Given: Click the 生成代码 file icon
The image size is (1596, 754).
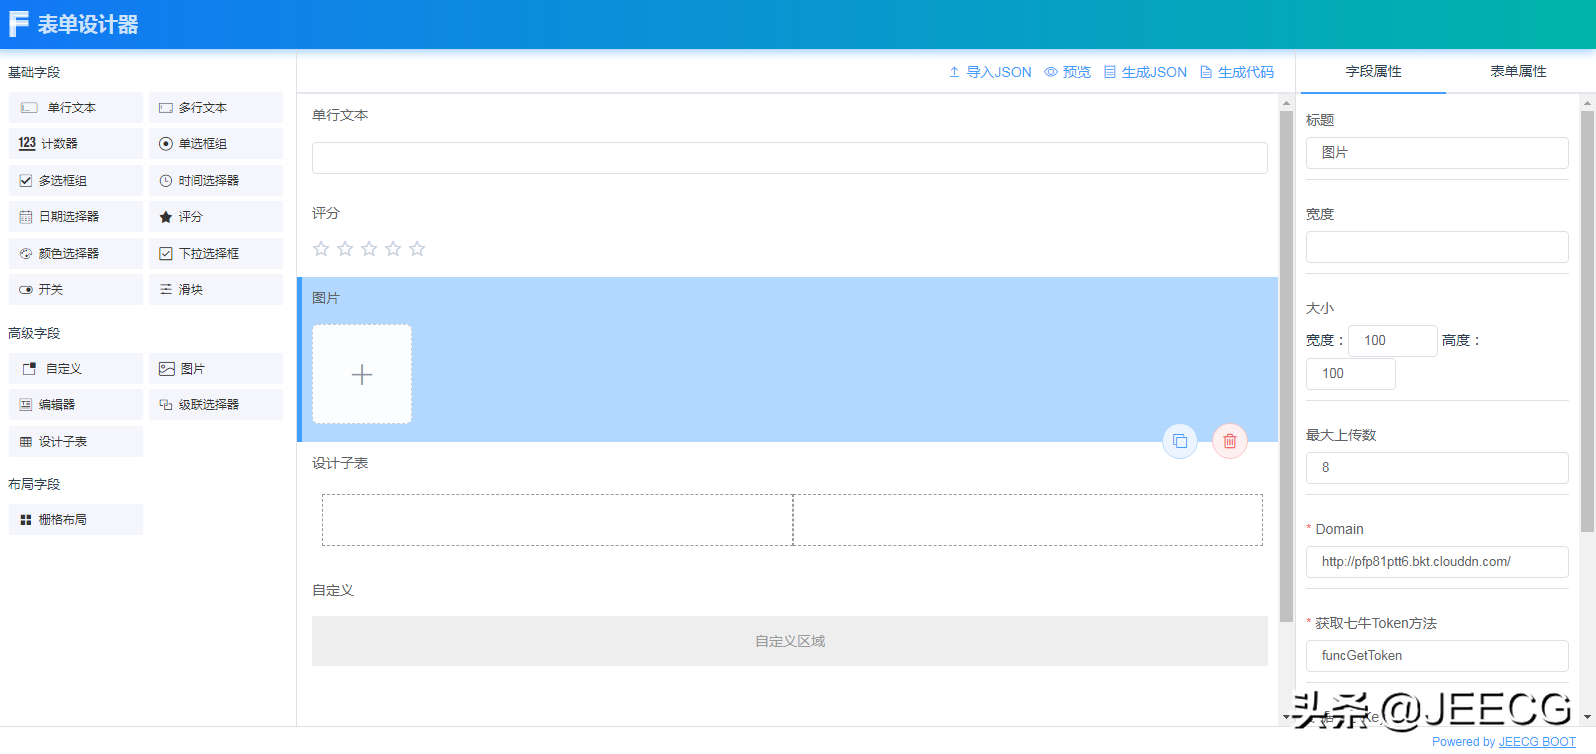Looking at the screenshot, I should [x=1206, y=72].
